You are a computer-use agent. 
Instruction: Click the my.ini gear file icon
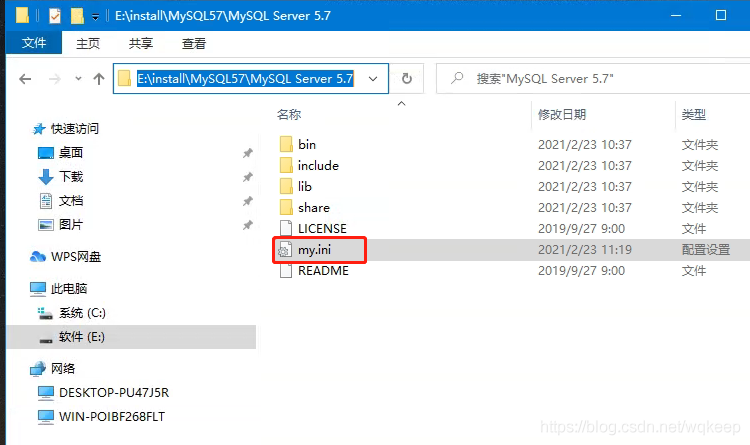tap(285, 250)
